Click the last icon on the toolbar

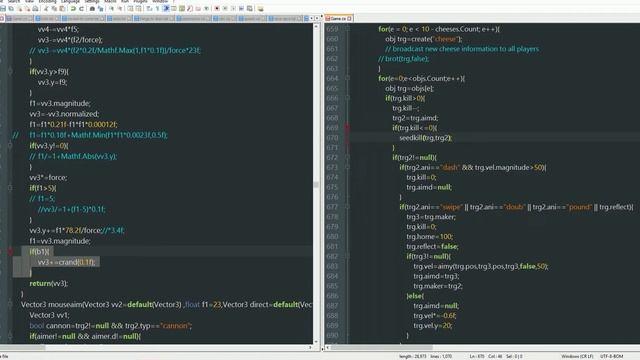pos(260,9)
